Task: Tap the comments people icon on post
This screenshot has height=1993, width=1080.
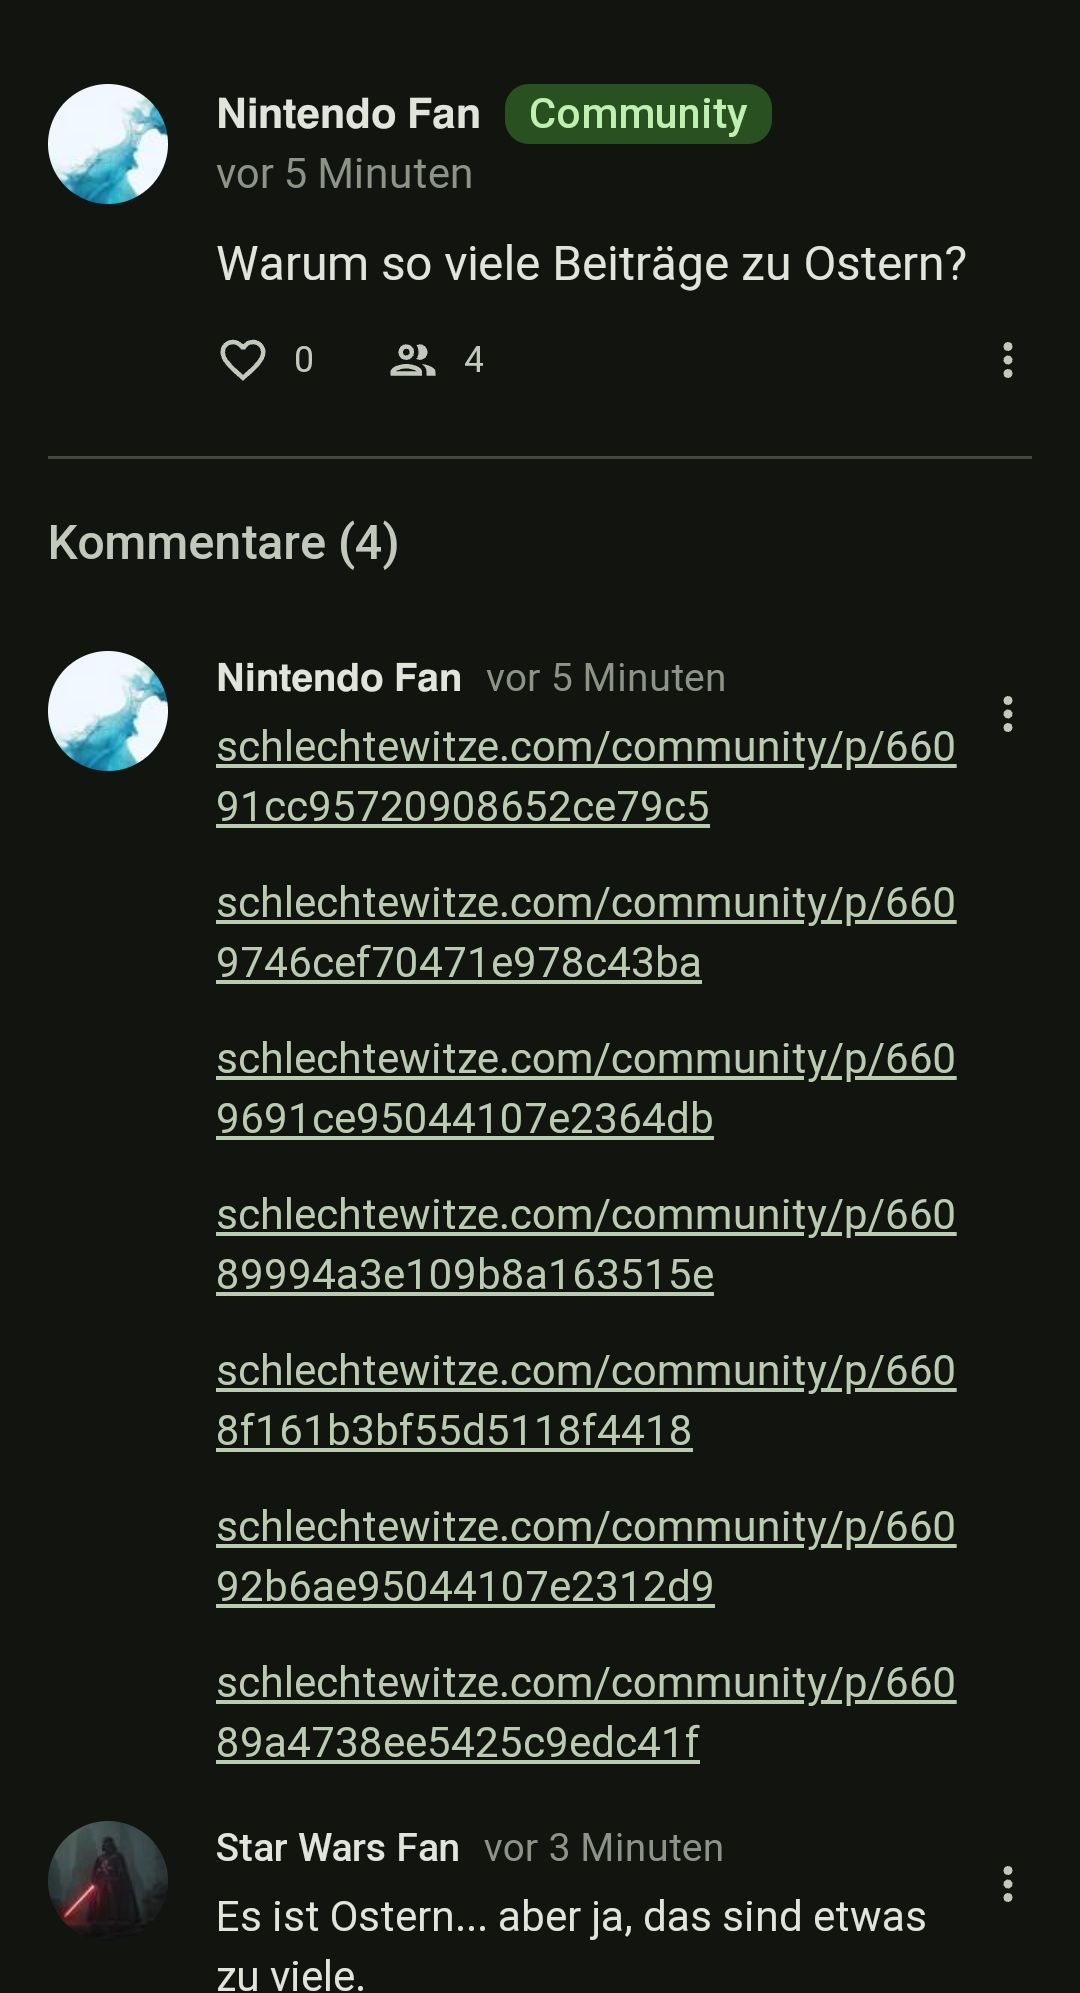Action: 412,360
